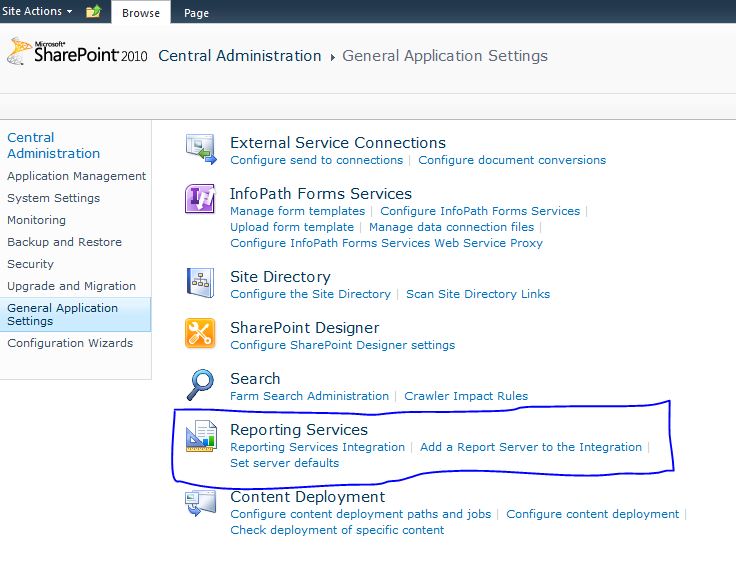The width and height of the screenshot is (736, 568).
Task: Open Backup and Restore section
Action: [x=64, y=242]
